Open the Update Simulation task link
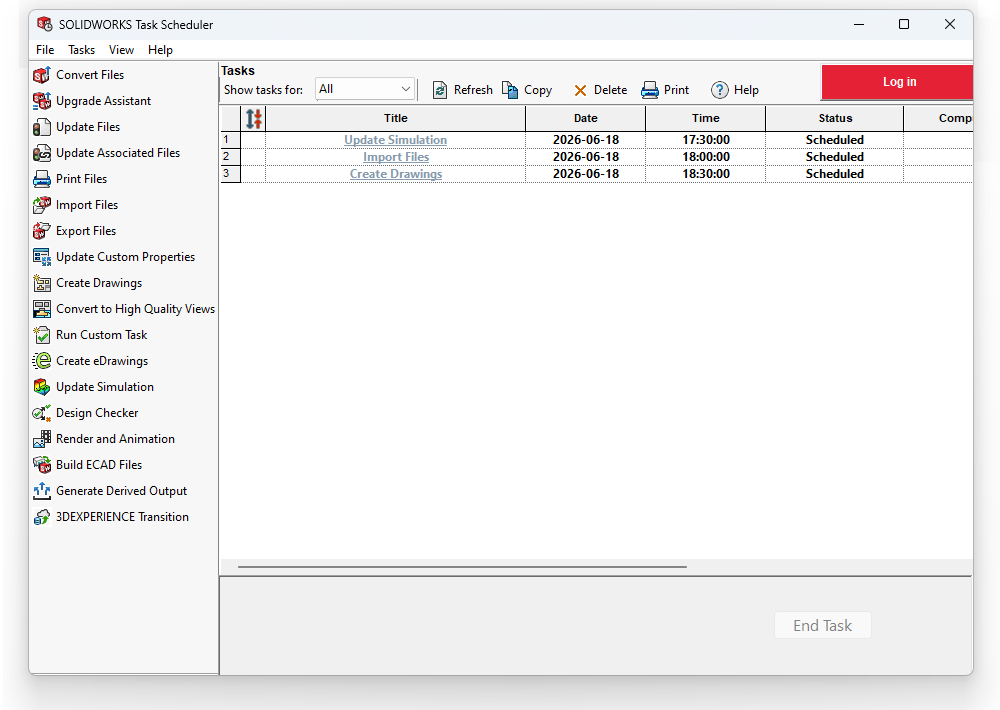Image resolution: width=1000 pixels, height=710 pixels. click(x=395, y=140)
